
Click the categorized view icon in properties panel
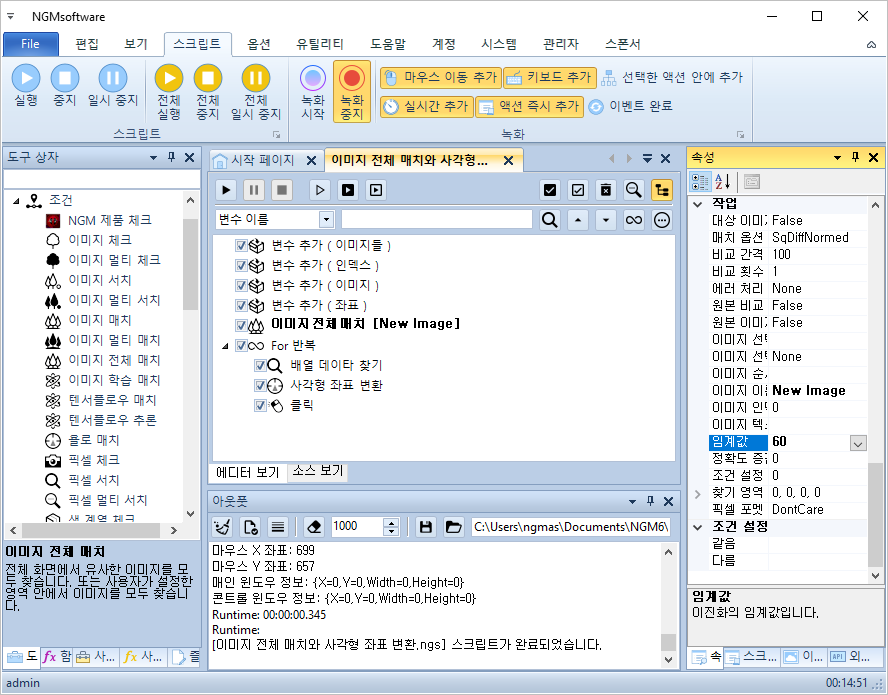point(700,182)
